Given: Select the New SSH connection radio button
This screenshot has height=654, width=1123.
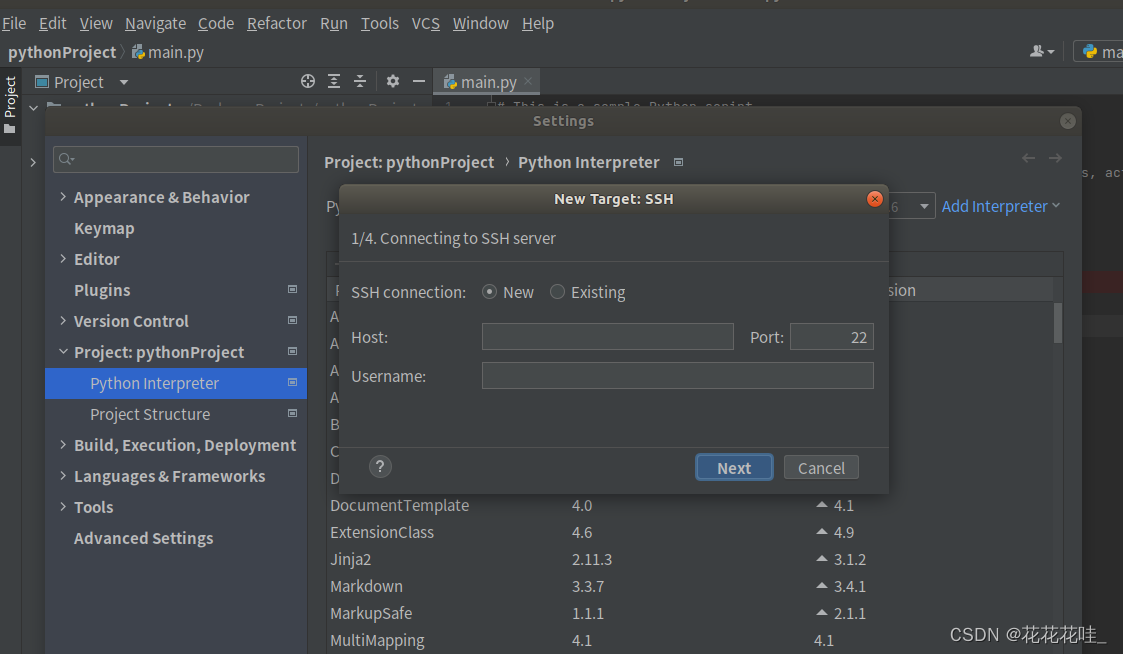Looking at the screenshot, I should click(x=490, y=292).
